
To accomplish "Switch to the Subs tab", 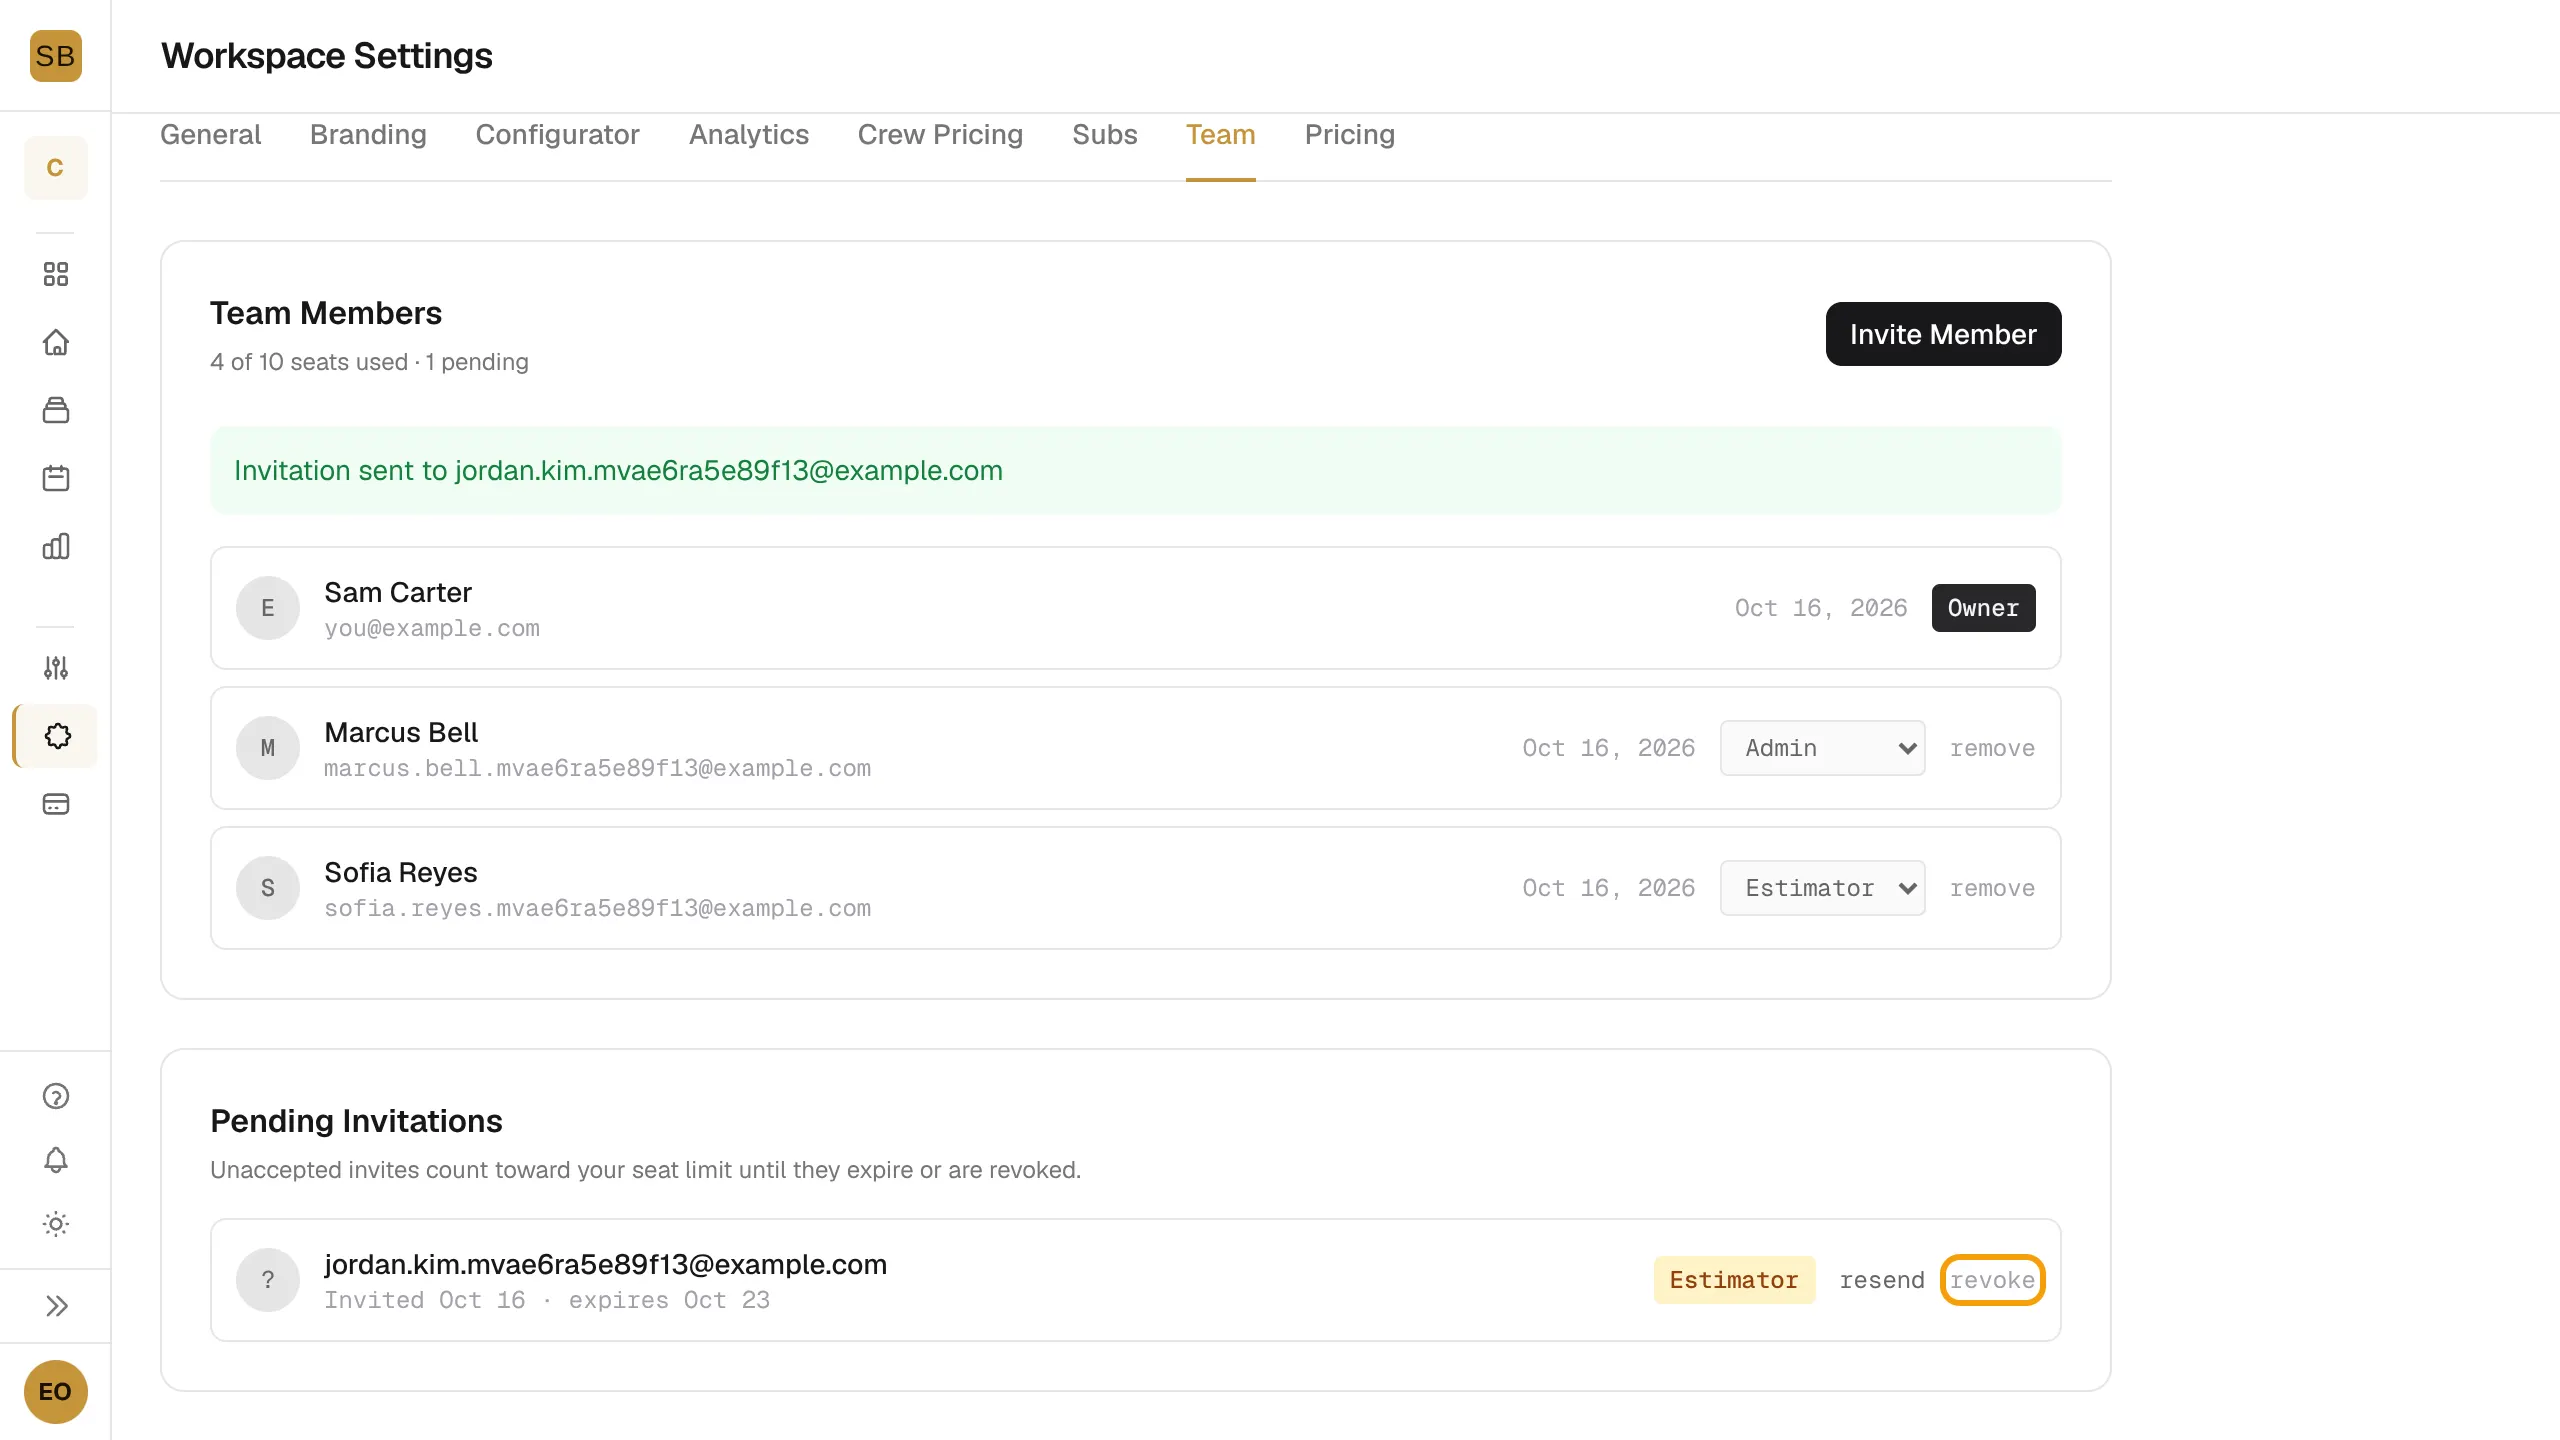I will point(1104,135).
